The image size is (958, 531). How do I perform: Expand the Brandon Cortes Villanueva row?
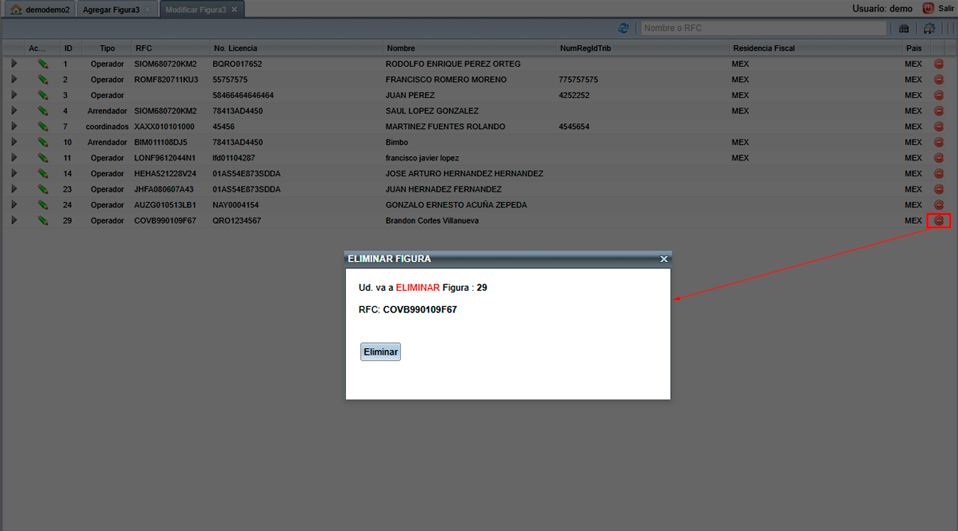(x=14, y=220)
